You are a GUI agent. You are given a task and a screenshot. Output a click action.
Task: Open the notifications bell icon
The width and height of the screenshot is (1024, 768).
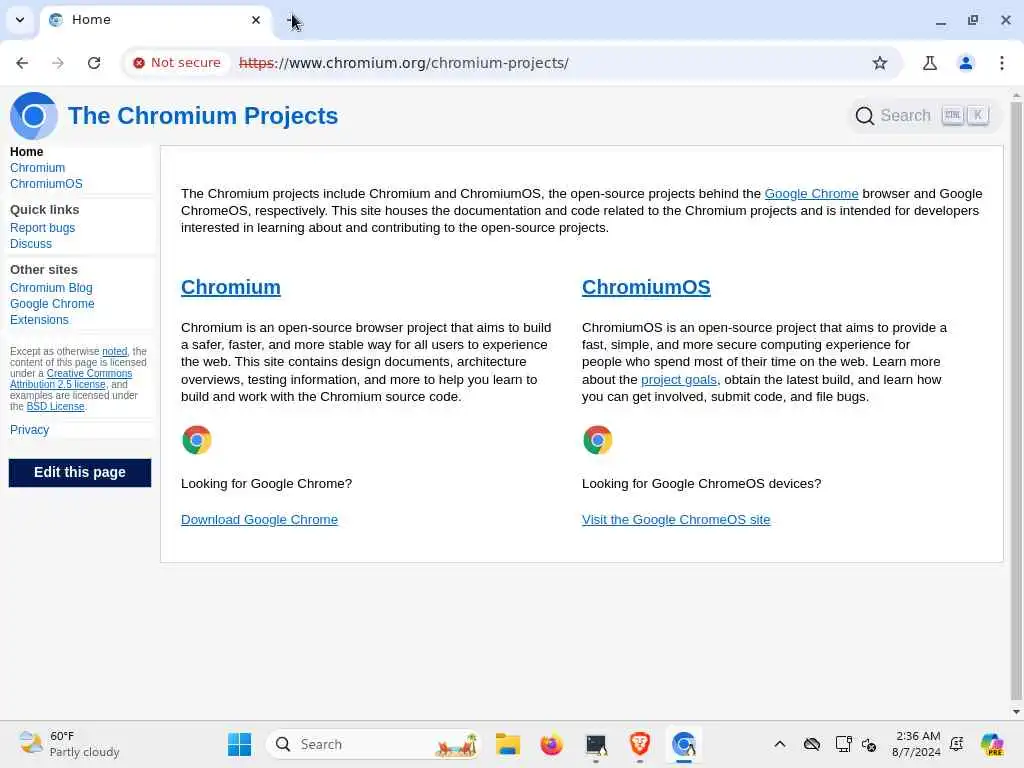(x=957, y=744)
